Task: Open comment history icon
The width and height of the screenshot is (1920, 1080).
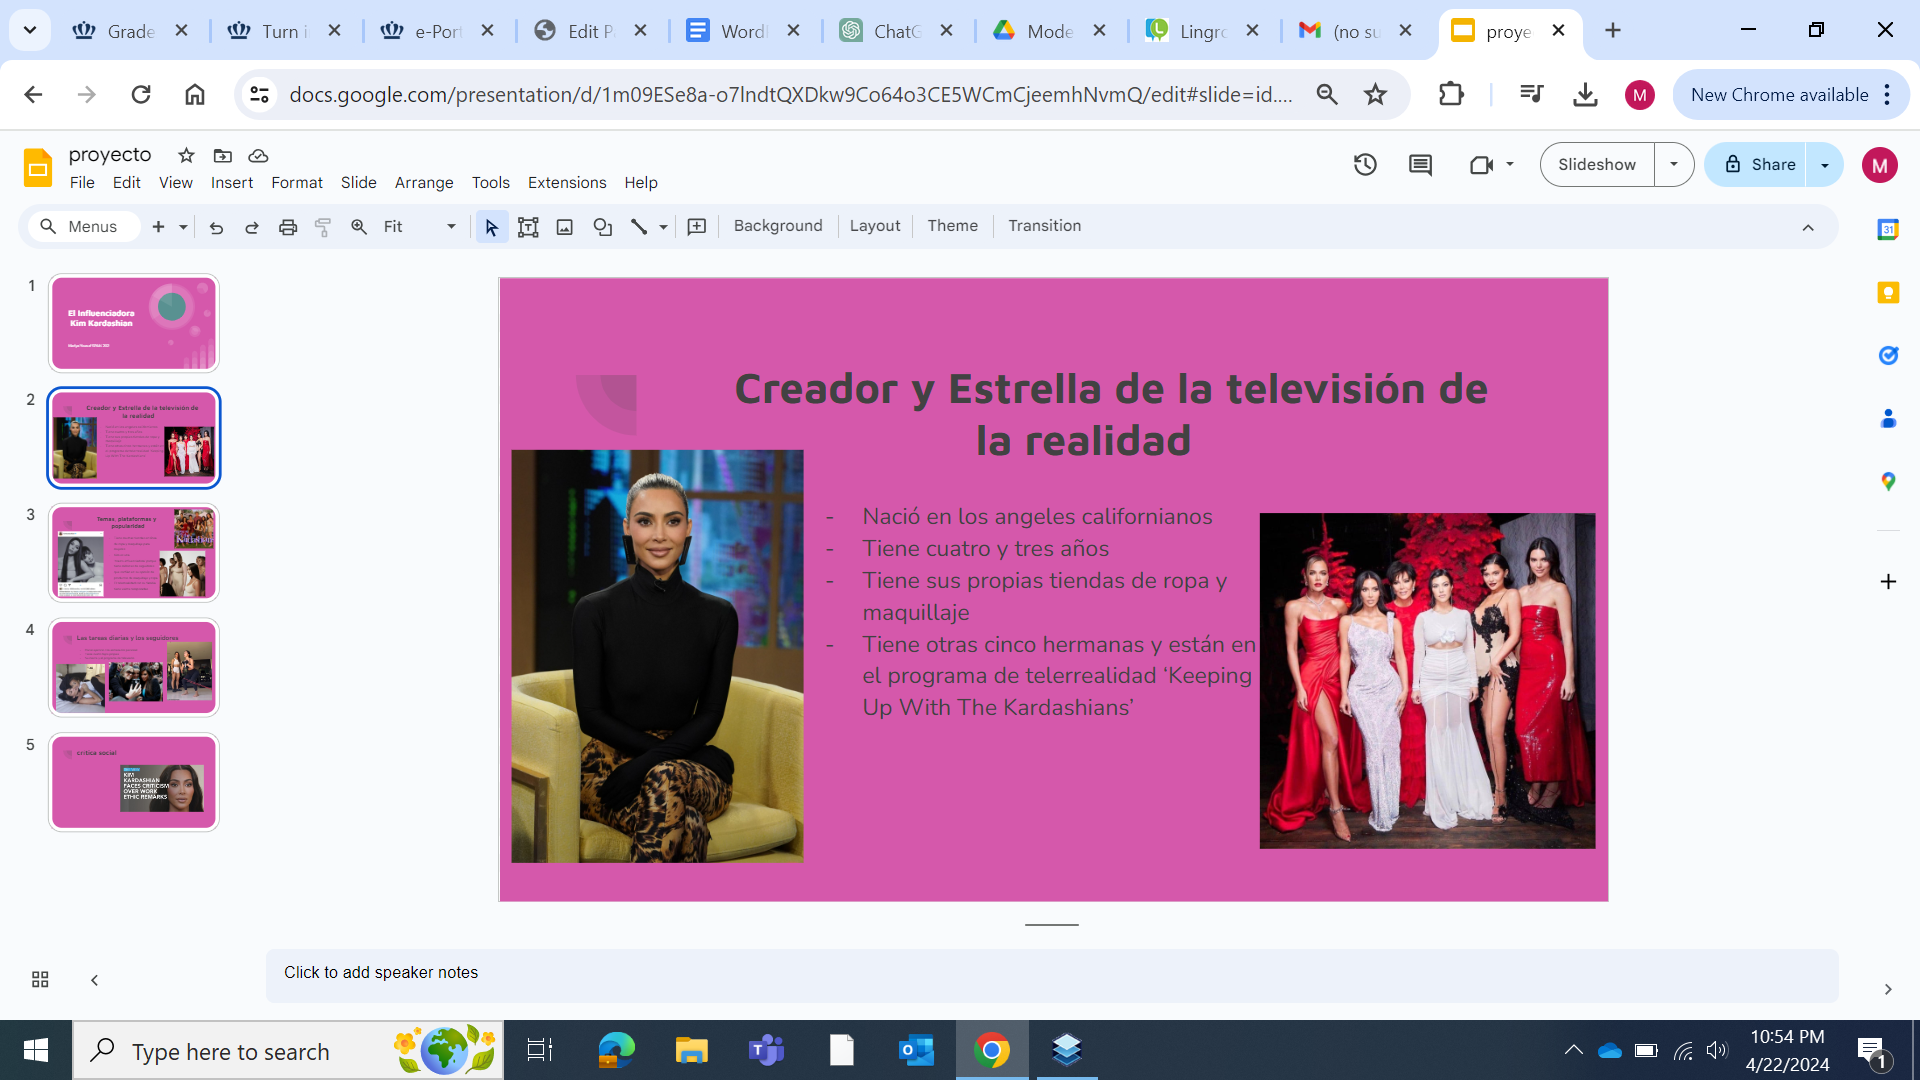Action: click(1420, 165)
